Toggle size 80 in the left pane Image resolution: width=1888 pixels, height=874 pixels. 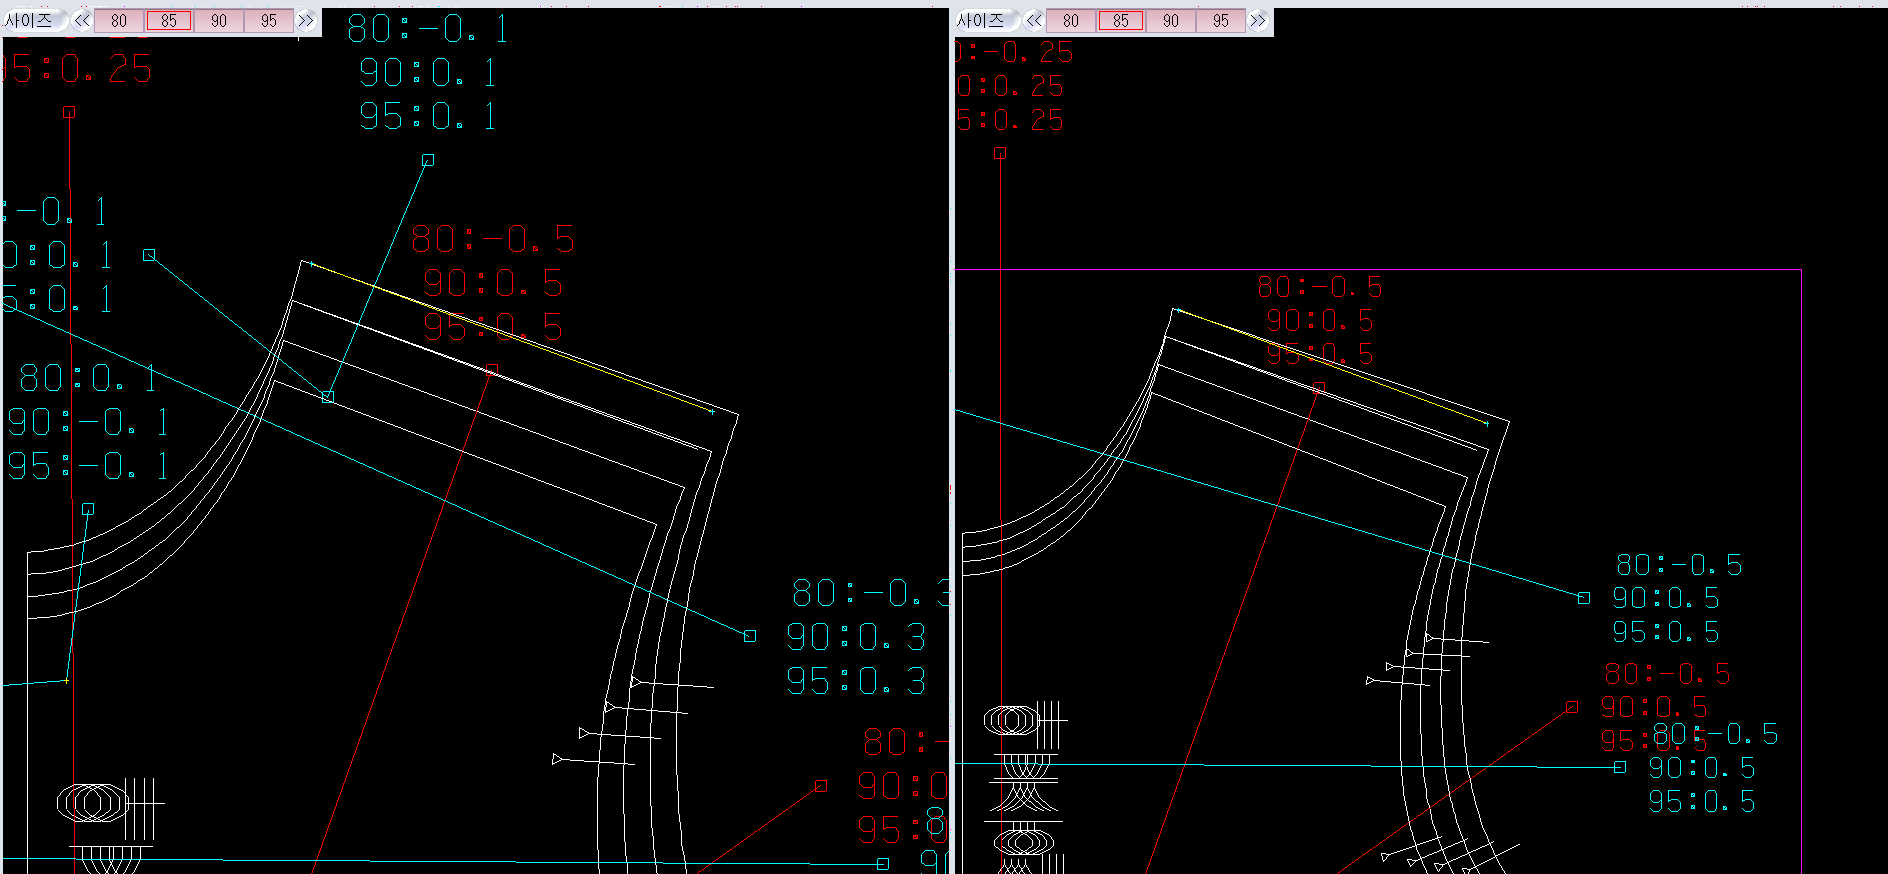coord(119,21)
